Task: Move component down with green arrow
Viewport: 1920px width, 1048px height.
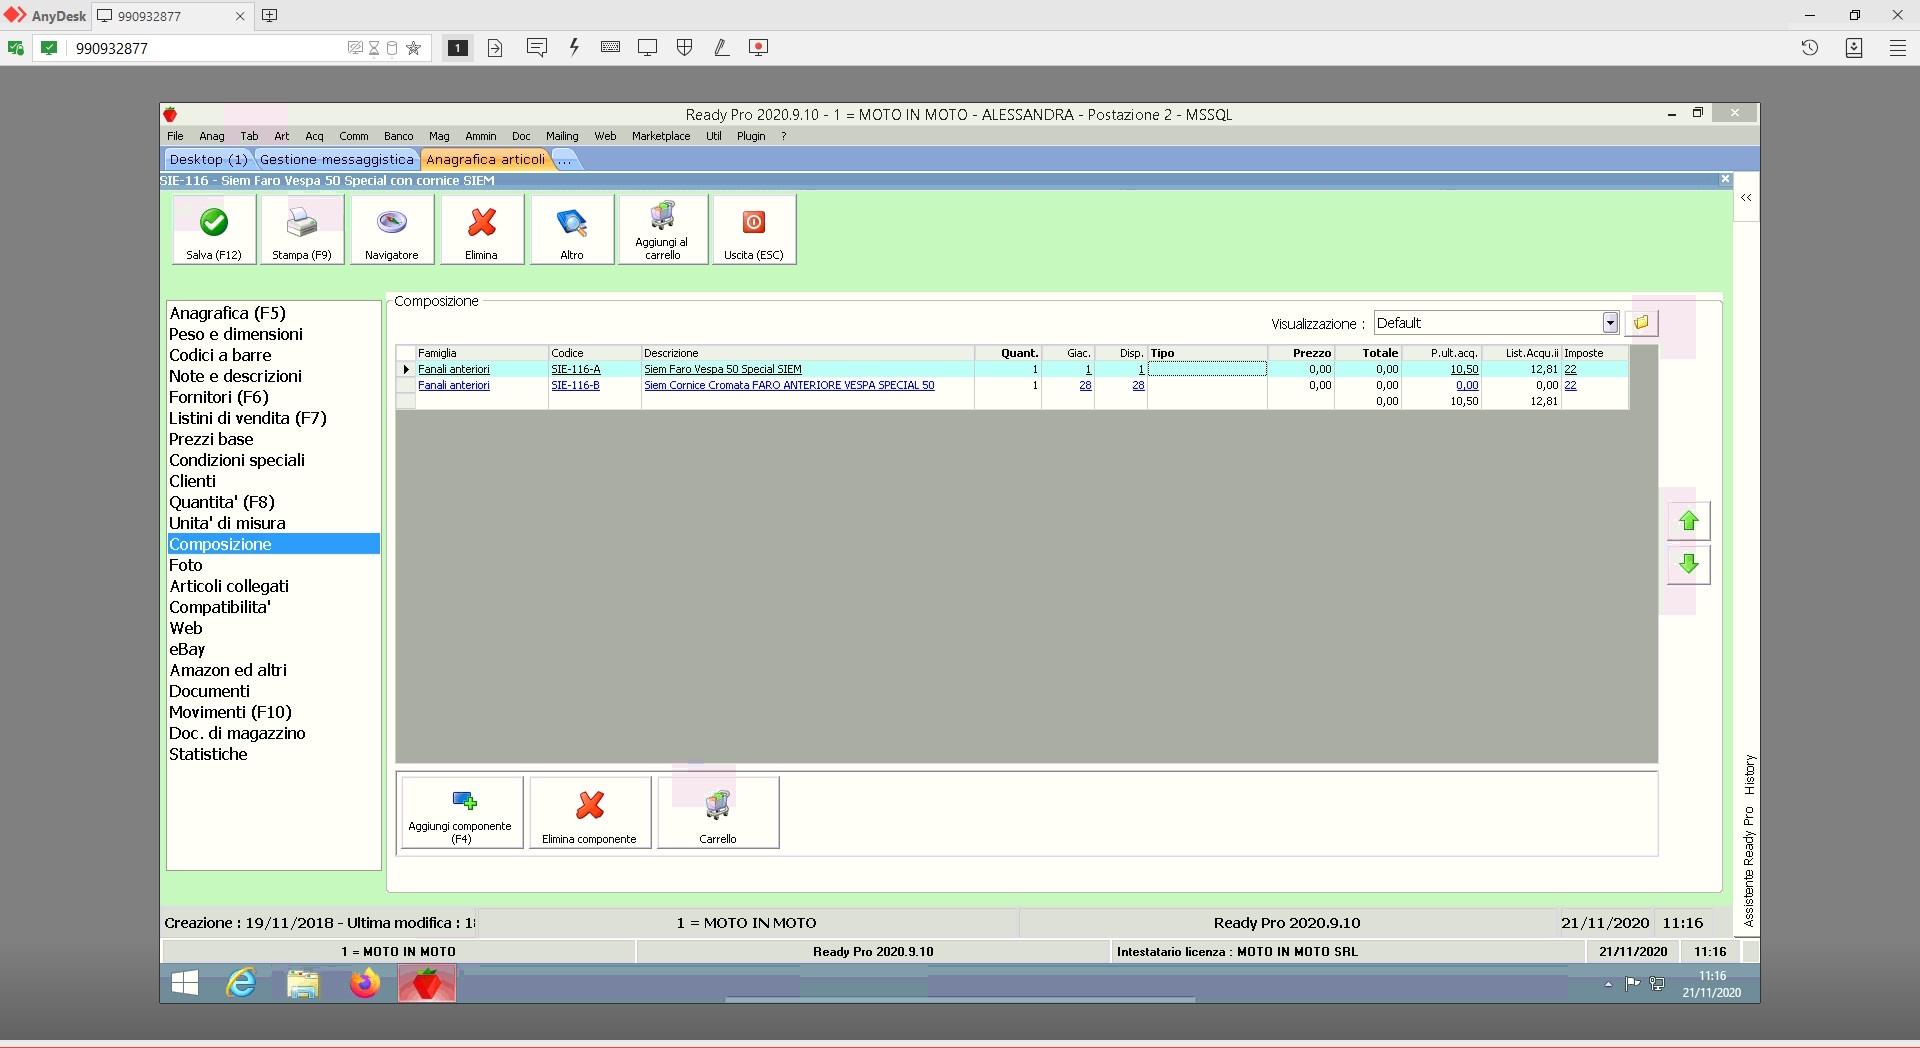Action: 1689,564
